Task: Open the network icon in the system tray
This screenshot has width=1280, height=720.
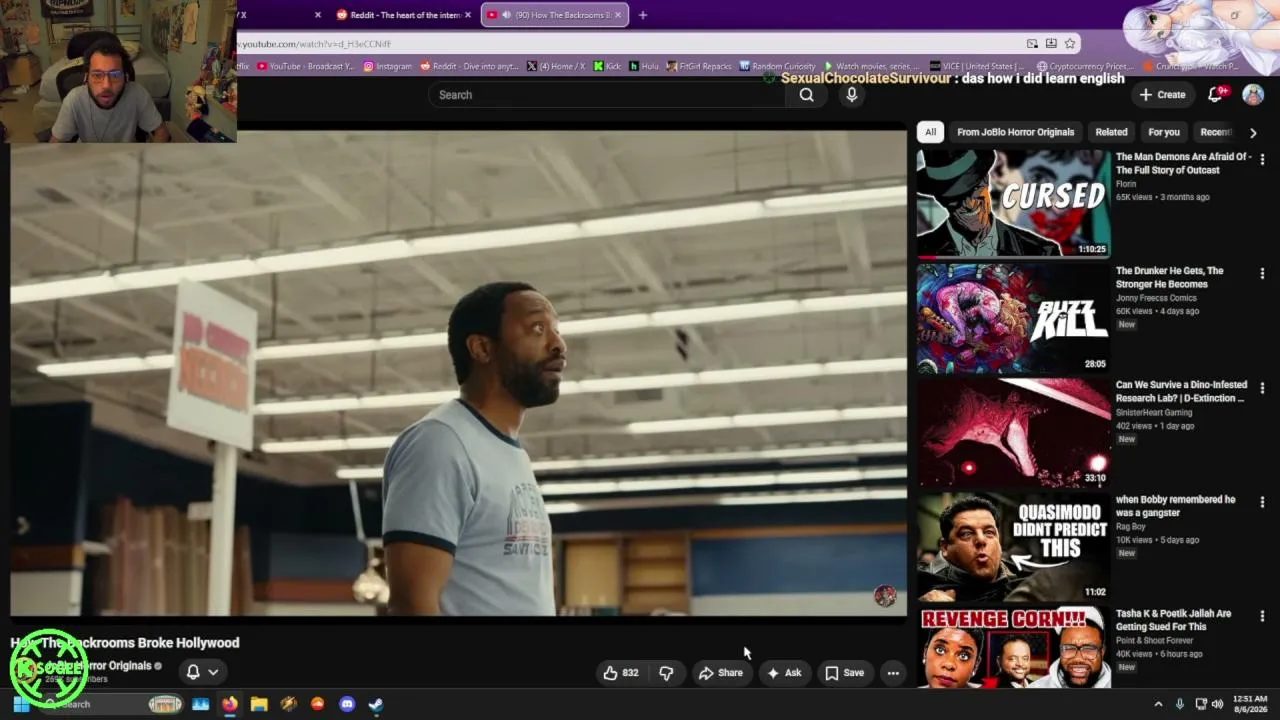Action: tap(1200, 704)
